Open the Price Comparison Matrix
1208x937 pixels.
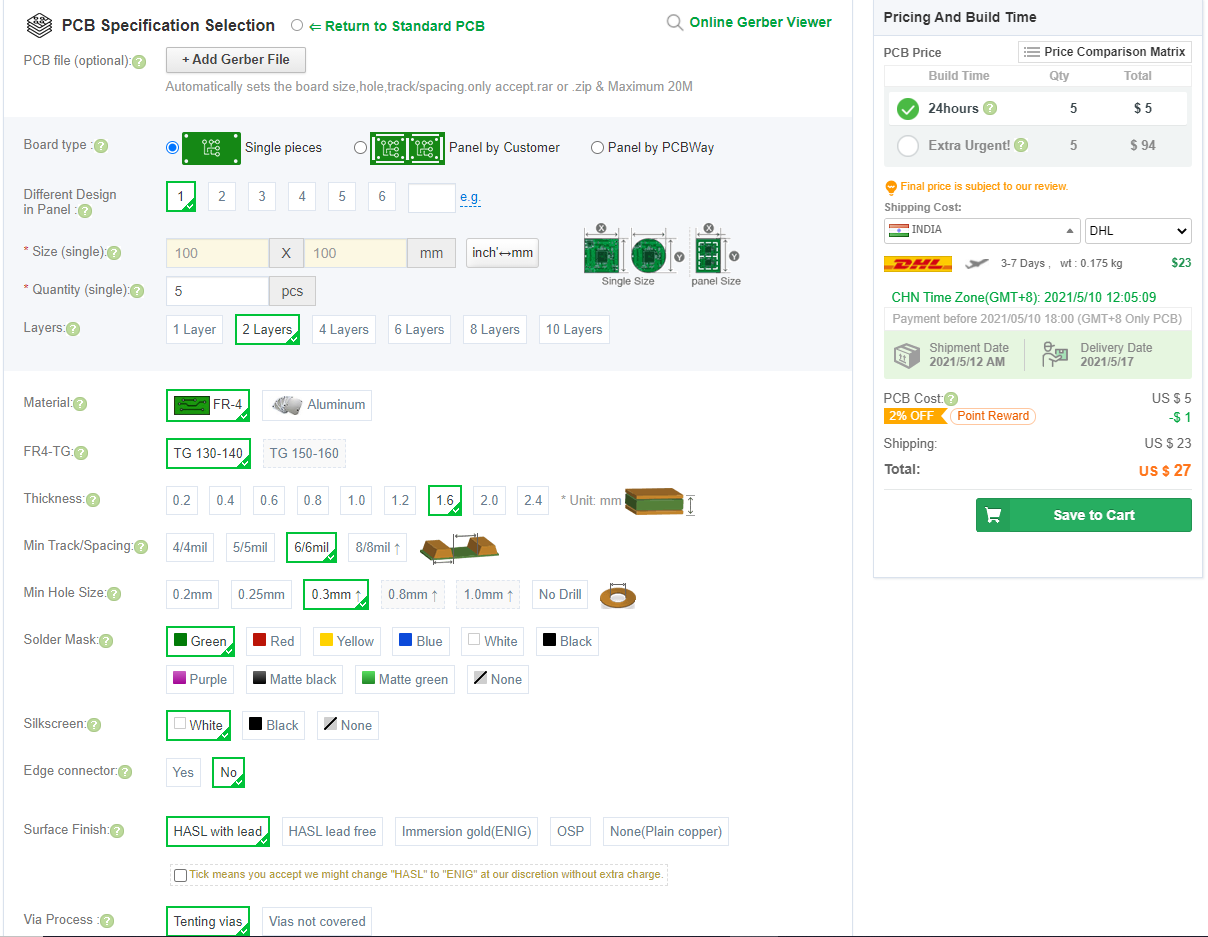[1105, 52]
